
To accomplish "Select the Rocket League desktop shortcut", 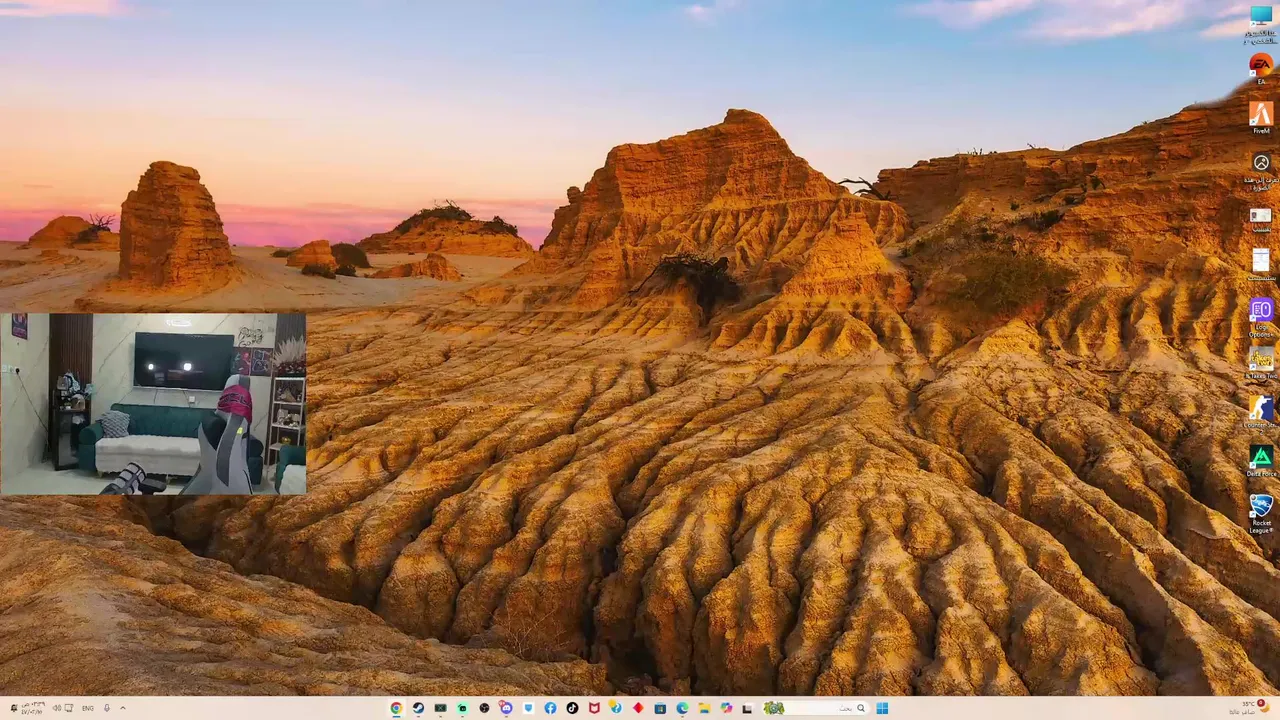I will (1261, 513).
